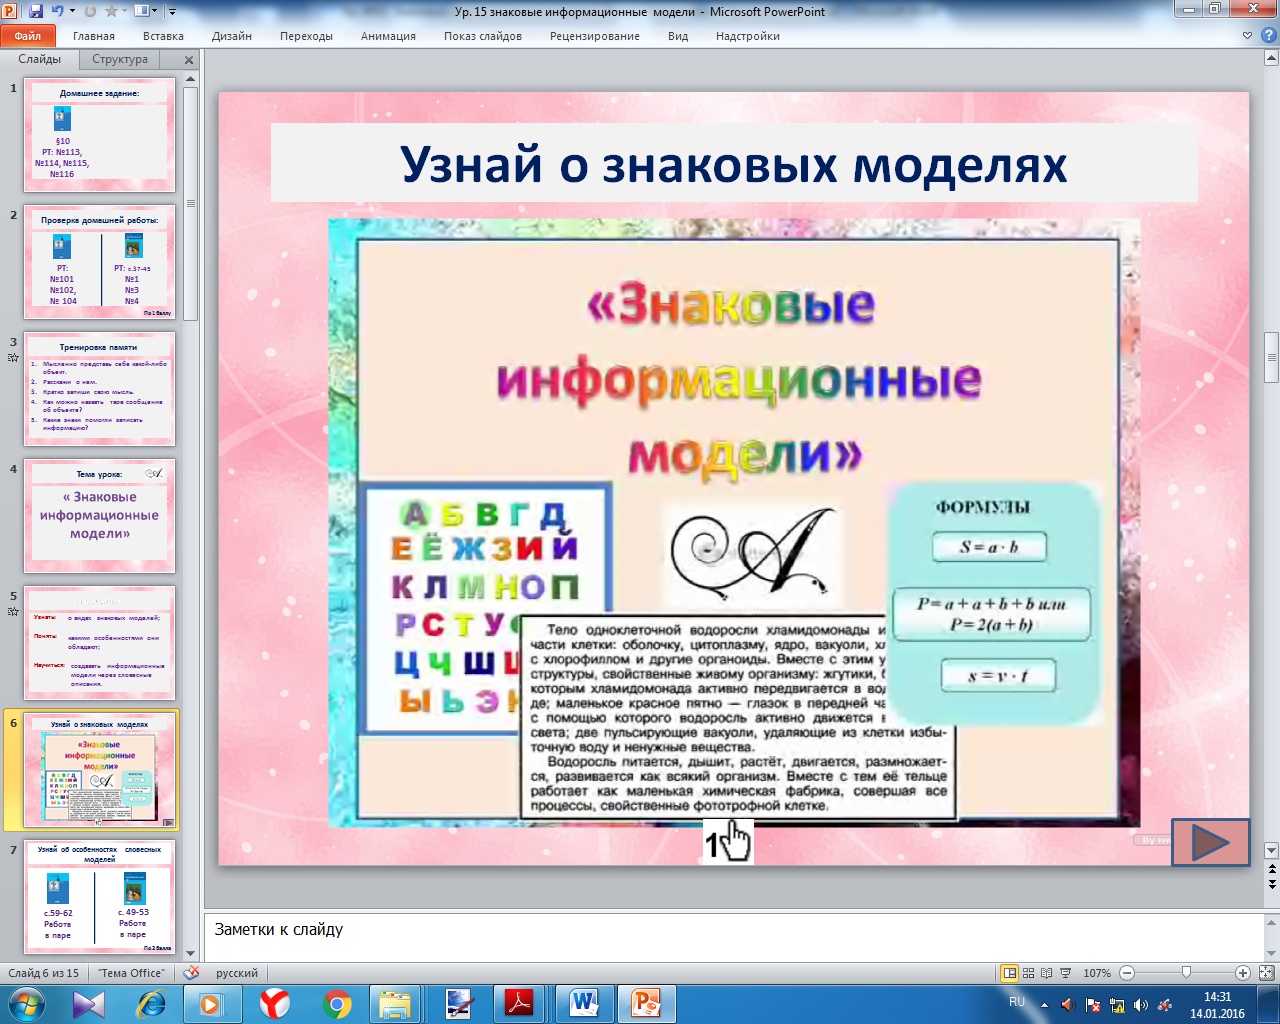Switch to the Структура pane tab
The width and height of the screenshot is (1280, 1024).
(x=120, y=59)
